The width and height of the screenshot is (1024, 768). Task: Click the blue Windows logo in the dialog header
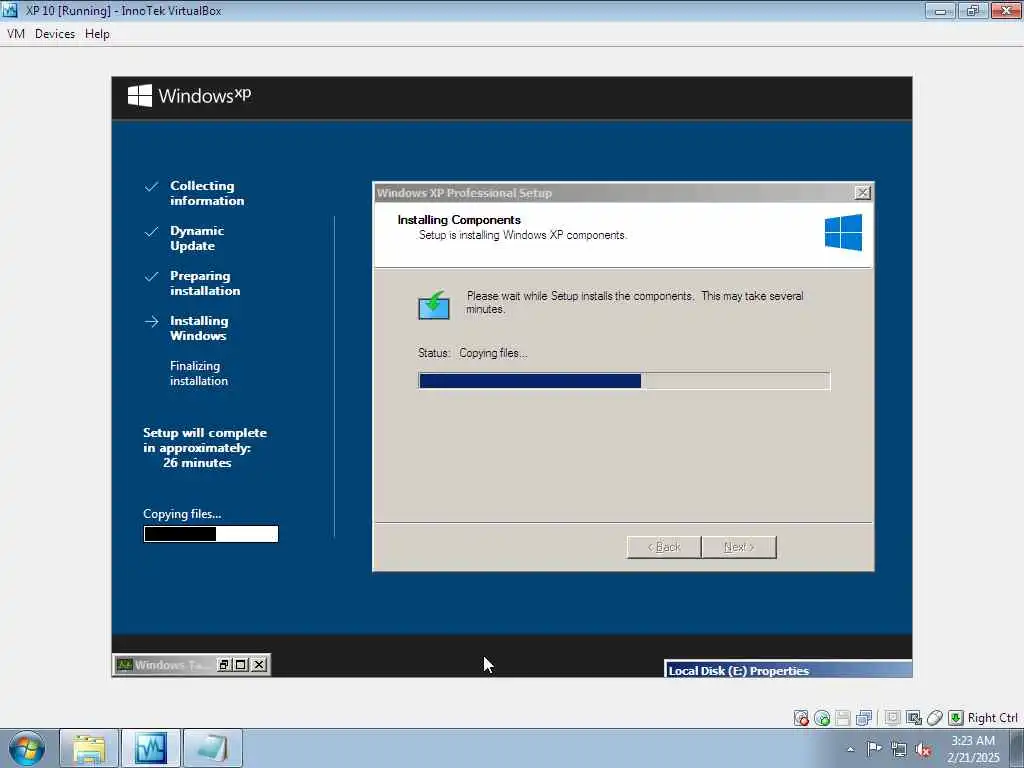click(843, 232)
